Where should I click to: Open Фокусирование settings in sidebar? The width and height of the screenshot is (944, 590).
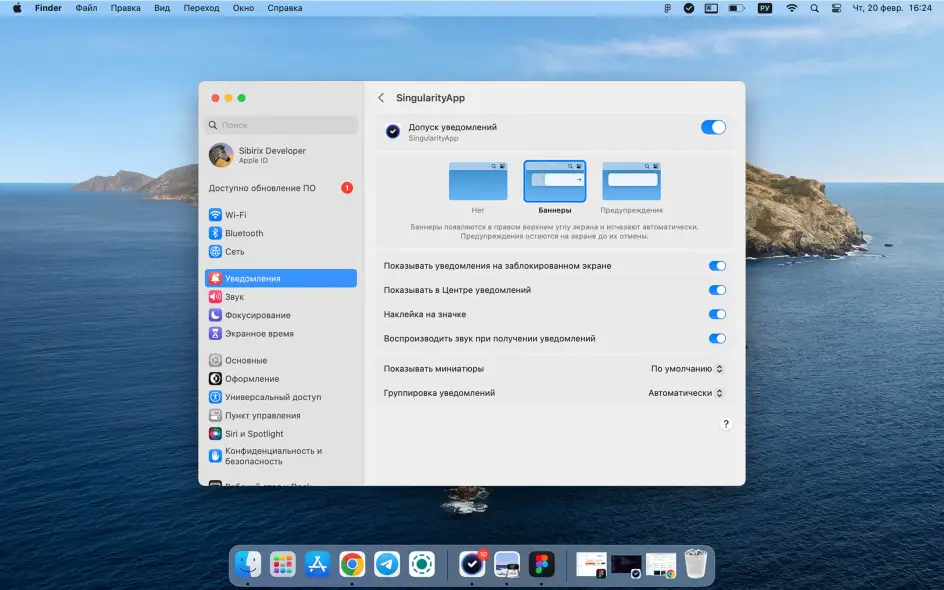[x=257, y=315]
